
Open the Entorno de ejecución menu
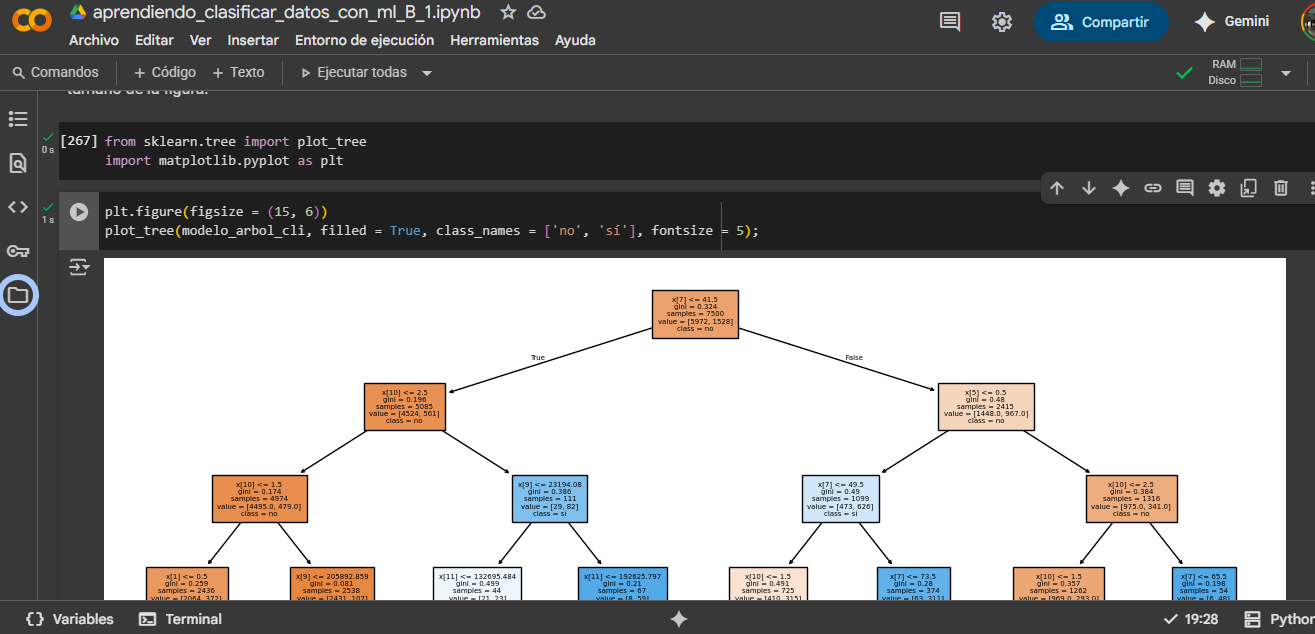pyautogui.click(x=364, y=40)
